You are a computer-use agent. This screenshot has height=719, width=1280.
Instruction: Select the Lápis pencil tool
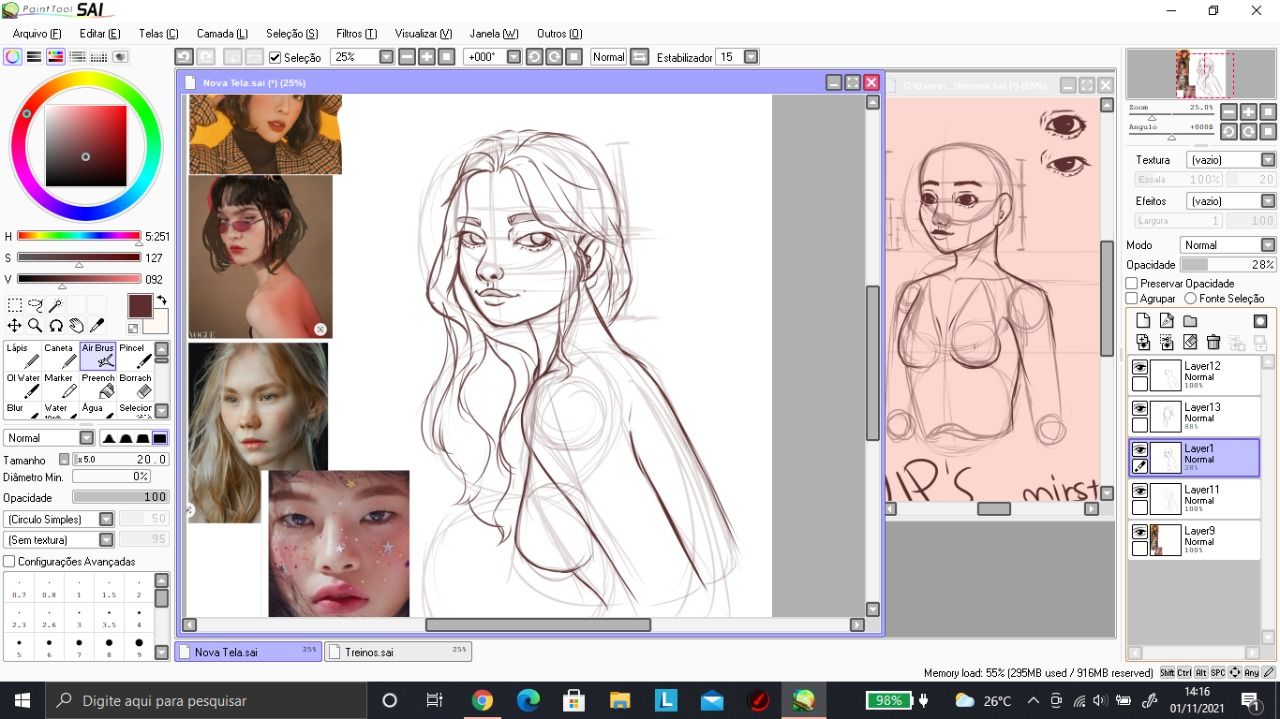pos(22,356)
